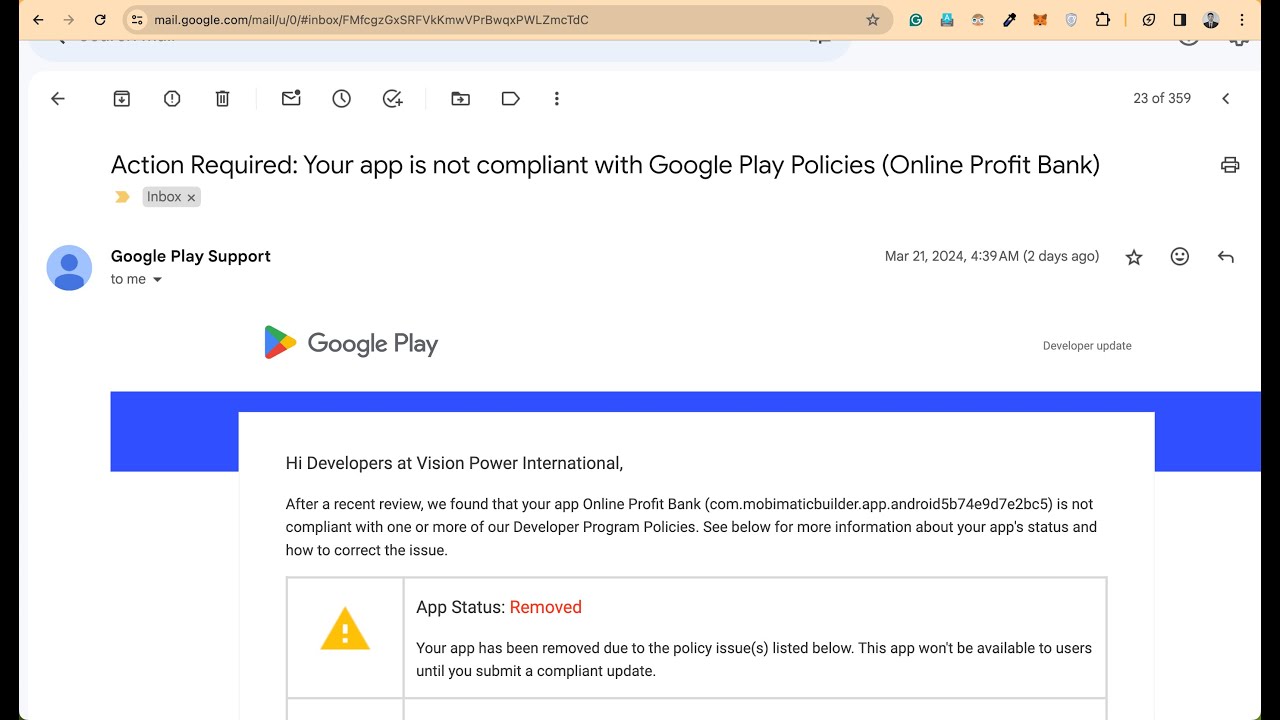Open Grammarly extension
Viewport: 1280px width, 720px height.
click(x=916, y=19)
